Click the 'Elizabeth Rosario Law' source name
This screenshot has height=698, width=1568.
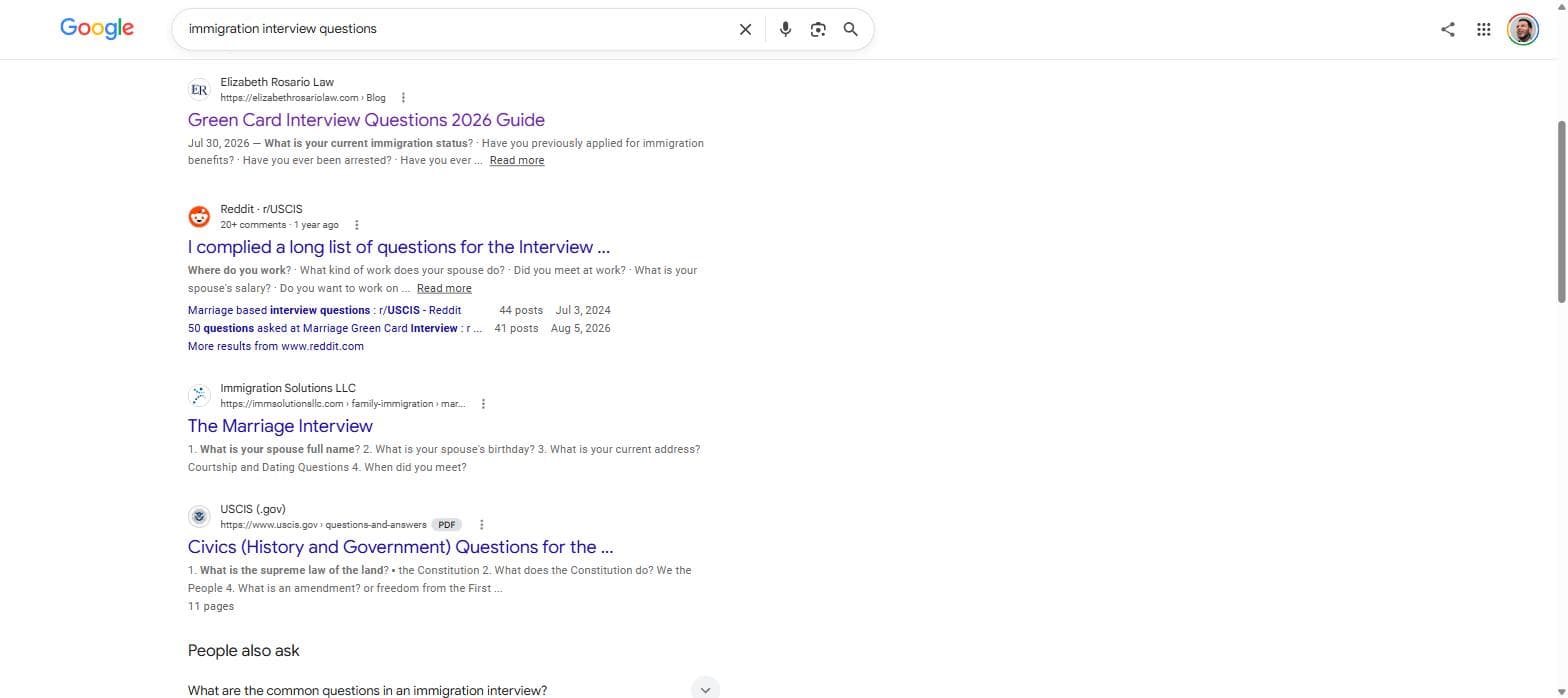tap(277, 82)
